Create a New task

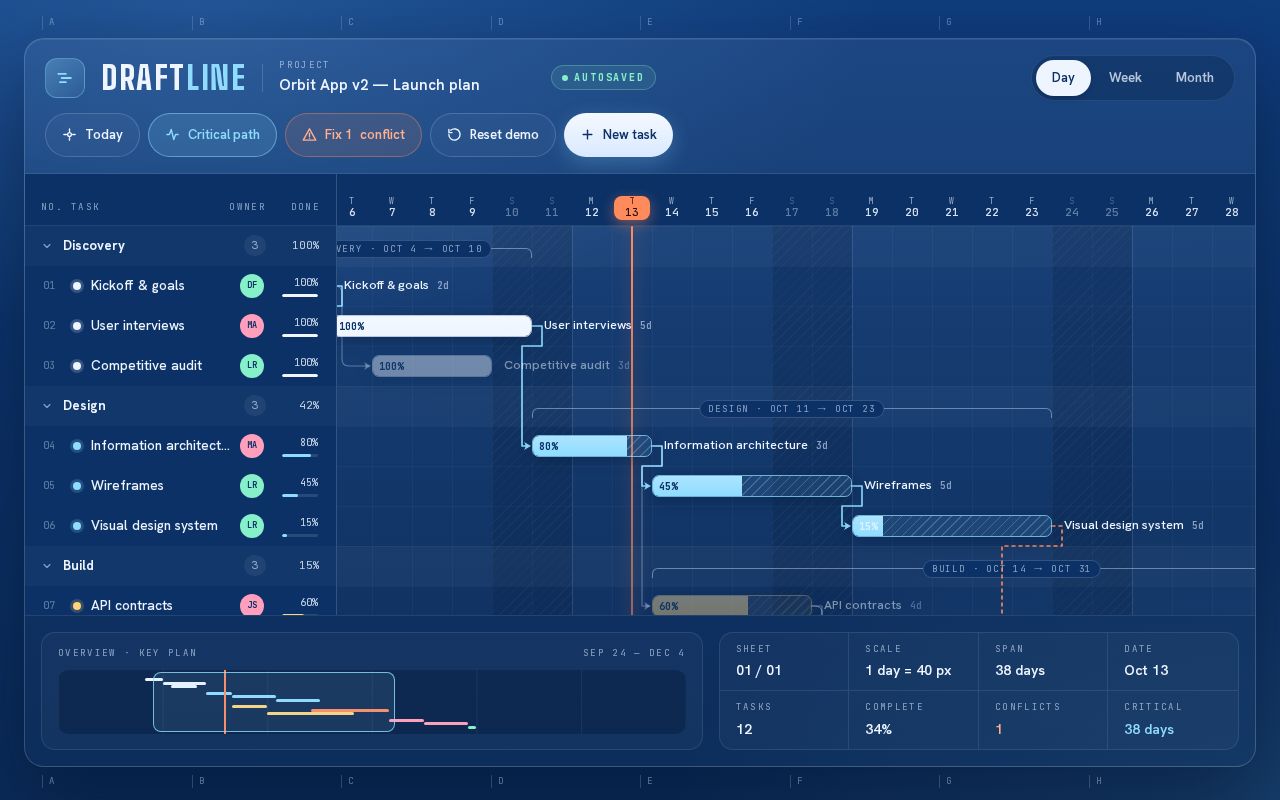[618, 135]
